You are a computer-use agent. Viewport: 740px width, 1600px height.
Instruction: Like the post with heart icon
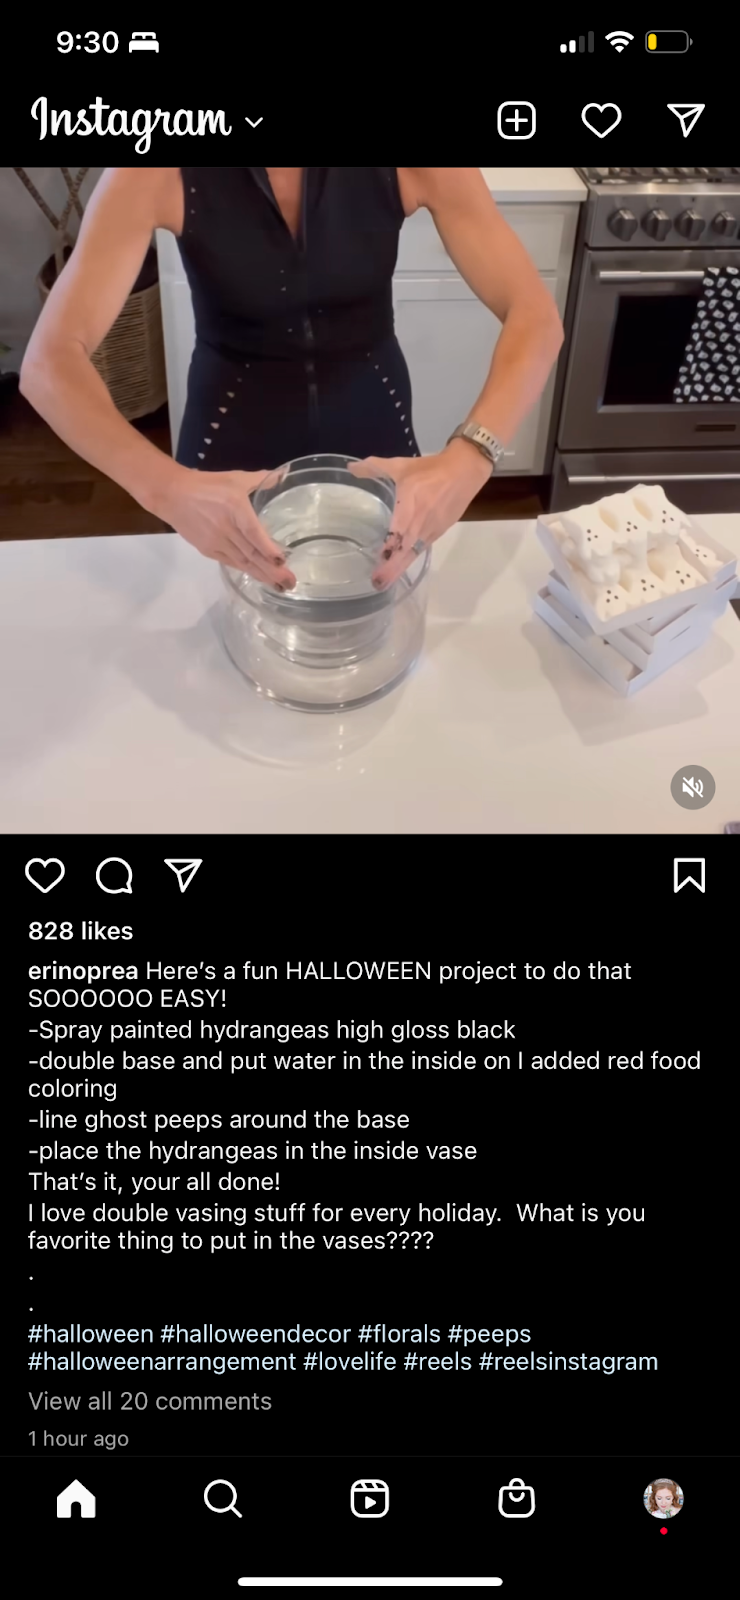[x=45, y=875]
